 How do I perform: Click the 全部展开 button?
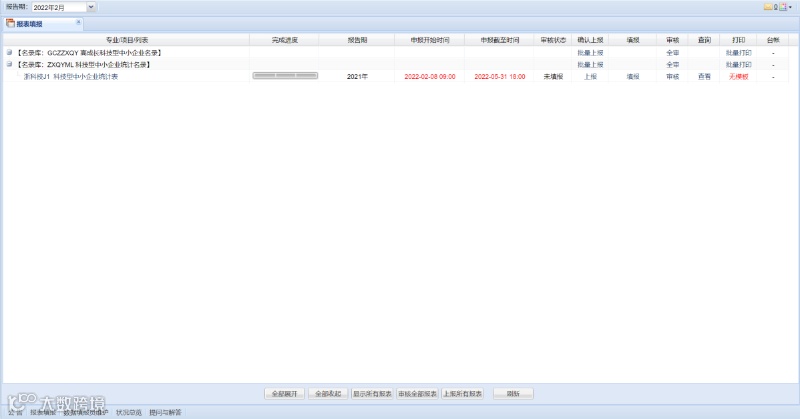tap(284, 394)
